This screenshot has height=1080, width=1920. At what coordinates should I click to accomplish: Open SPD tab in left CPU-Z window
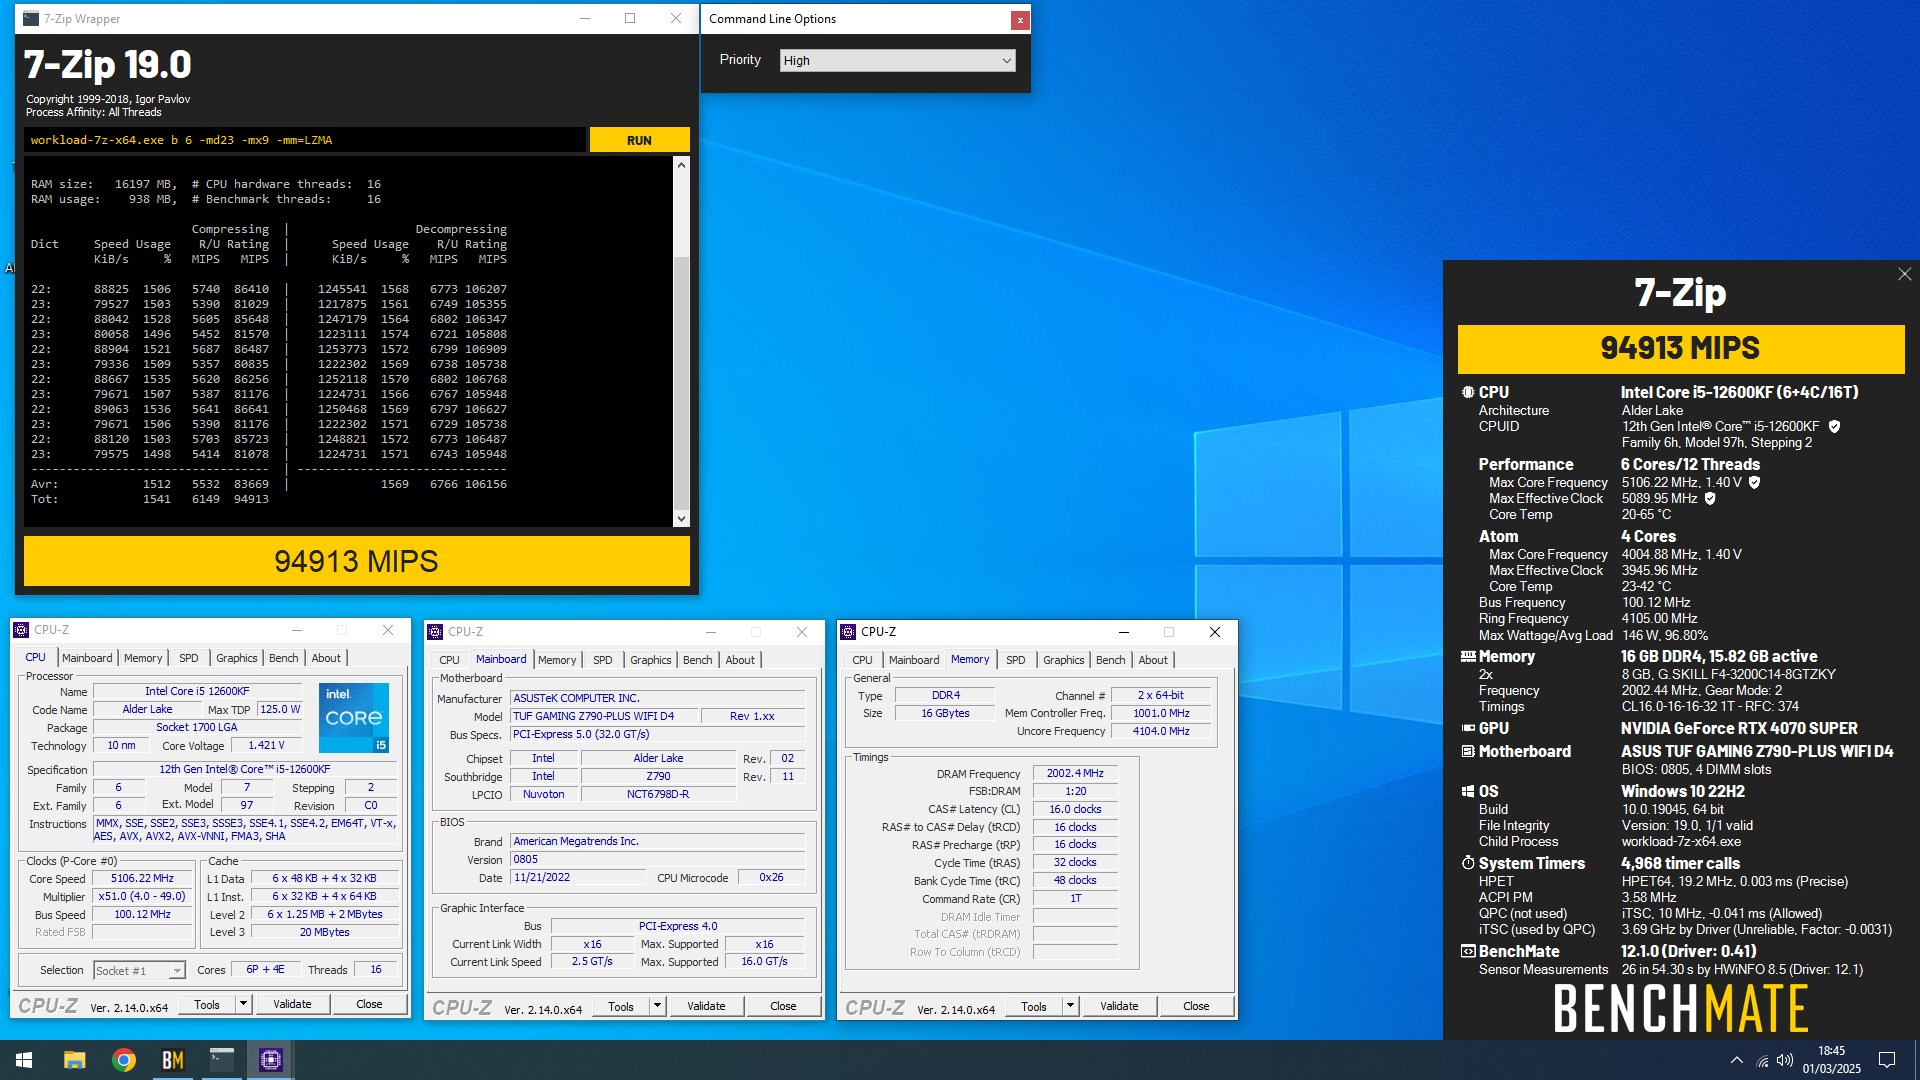189,658
